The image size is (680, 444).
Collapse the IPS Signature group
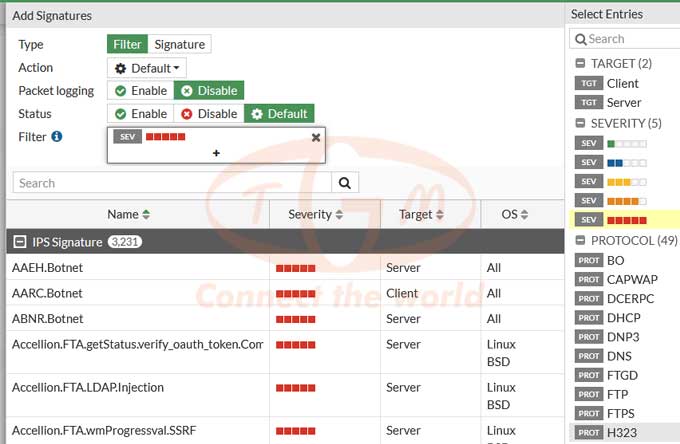[x=20, y=242]
